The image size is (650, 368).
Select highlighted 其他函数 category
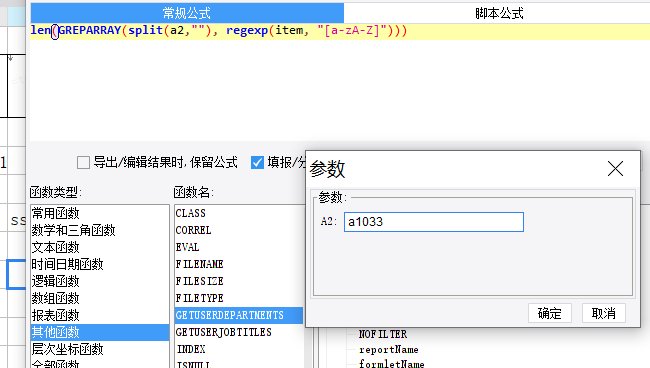pyautogui.click(x=99, y=332)
